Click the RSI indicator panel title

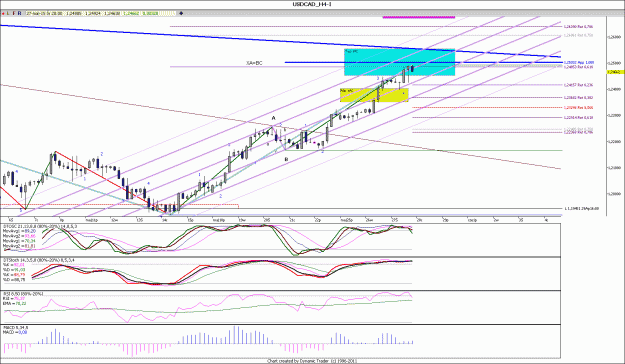click(x=23, y=294)
